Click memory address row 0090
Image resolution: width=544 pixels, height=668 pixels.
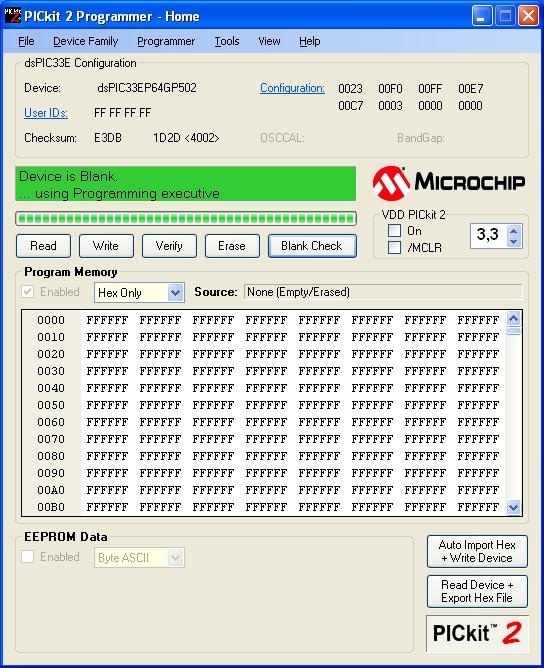click(51, 473)
